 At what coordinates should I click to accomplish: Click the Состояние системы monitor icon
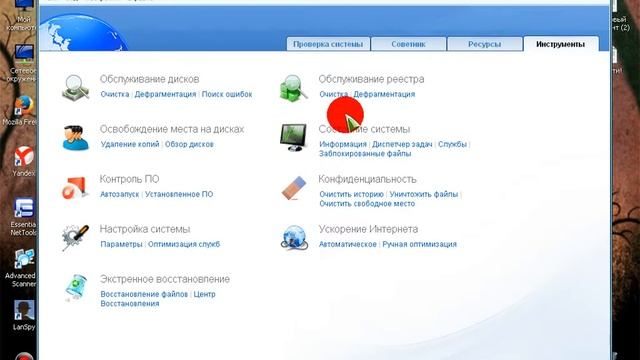(293, 138)
